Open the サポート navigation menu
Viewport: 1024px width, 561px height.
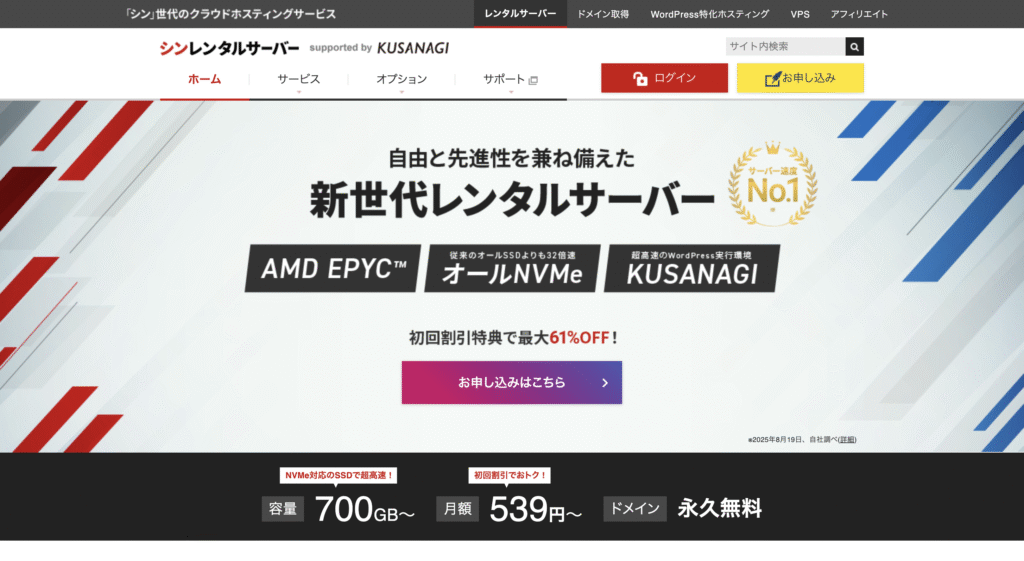[x=504, y=79]
